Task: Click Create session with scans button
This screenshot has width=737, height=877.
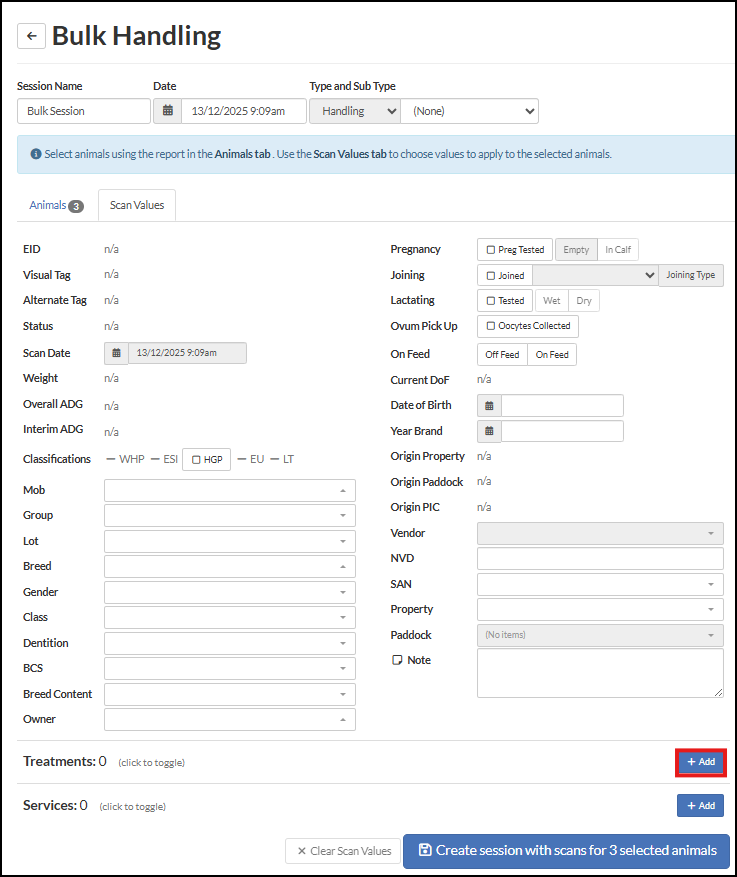Action: point(566,850)
